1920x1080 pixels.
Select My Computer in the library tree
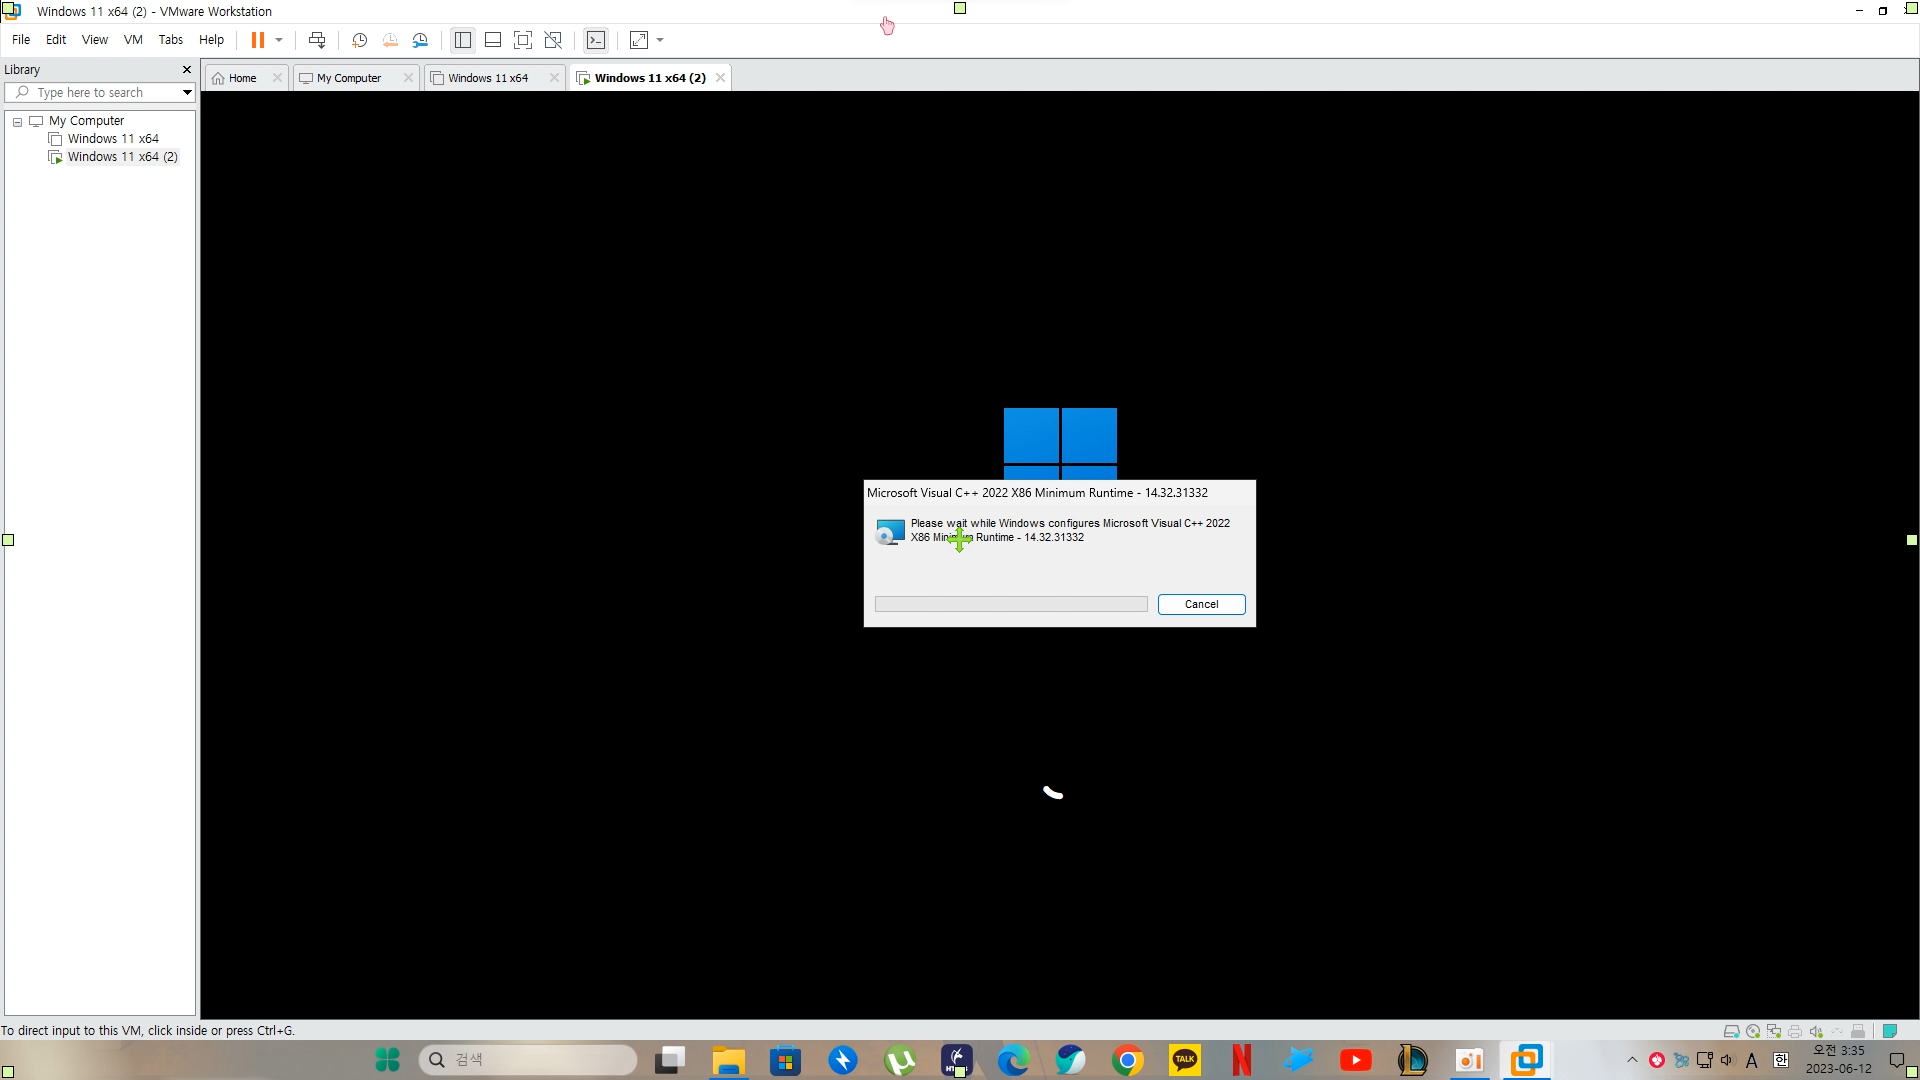click(86, 121)
